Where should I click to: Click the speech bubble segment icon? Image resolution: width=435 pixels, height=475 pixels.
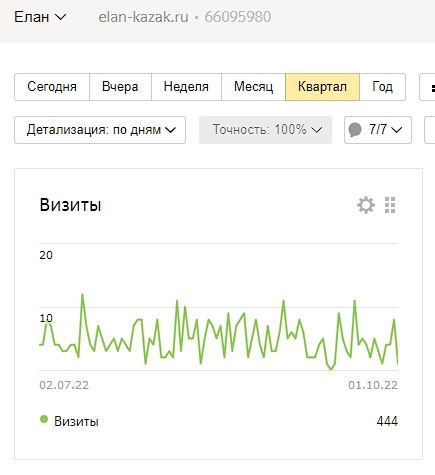[355, 130]
